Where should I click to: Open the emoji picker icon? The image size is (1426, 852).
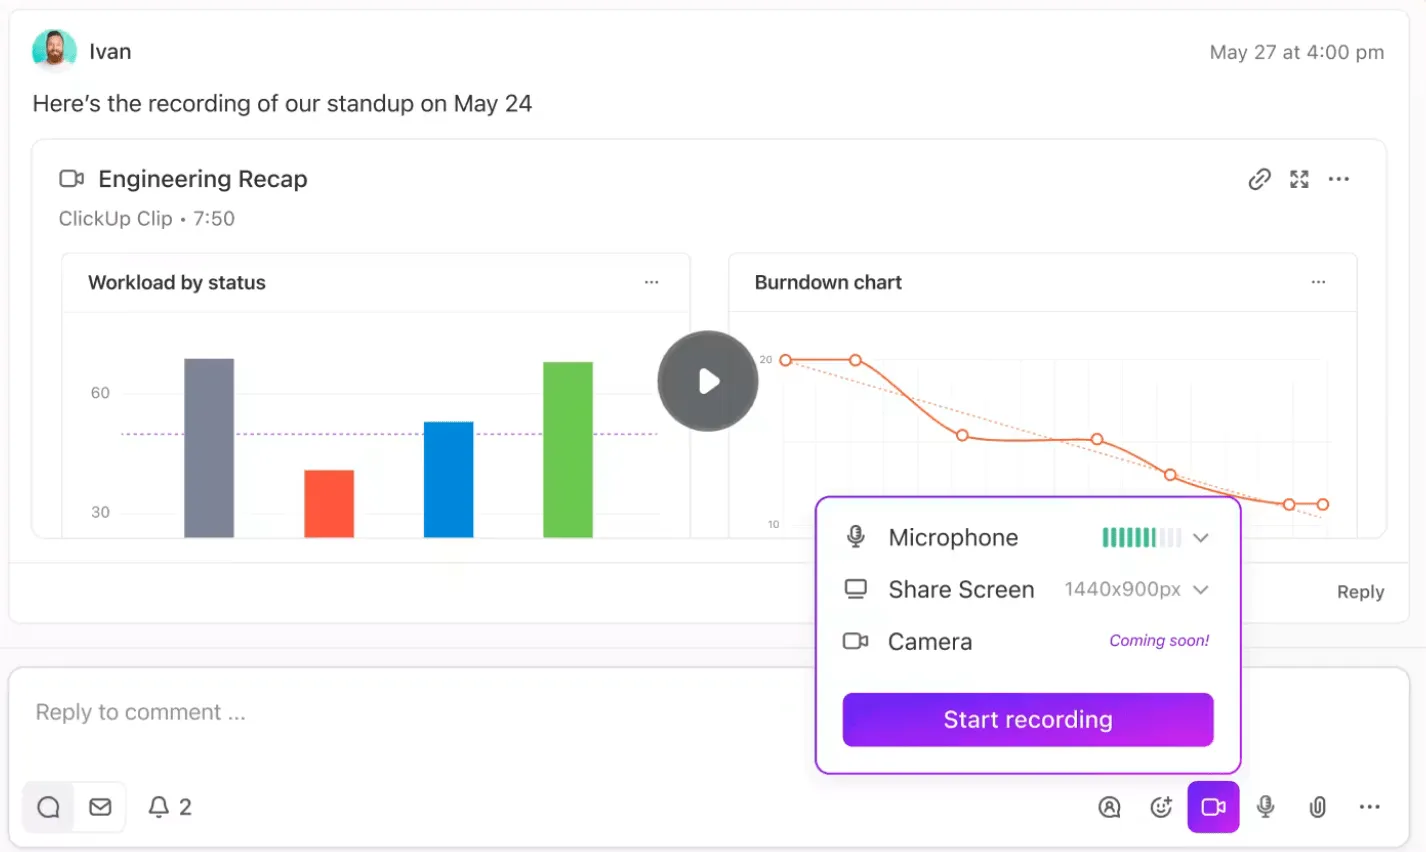point(1161,807)
